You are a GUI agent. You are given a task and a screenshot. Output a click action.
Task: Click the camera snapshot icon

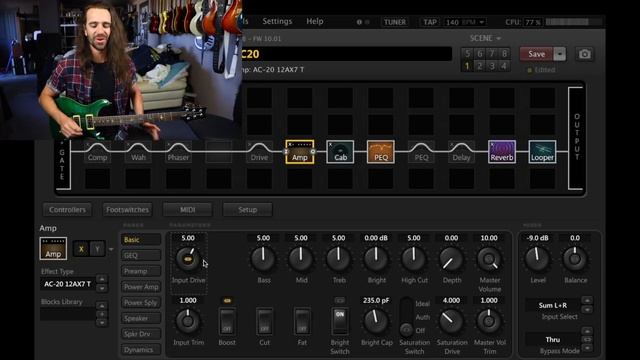(x=584, y=54)
